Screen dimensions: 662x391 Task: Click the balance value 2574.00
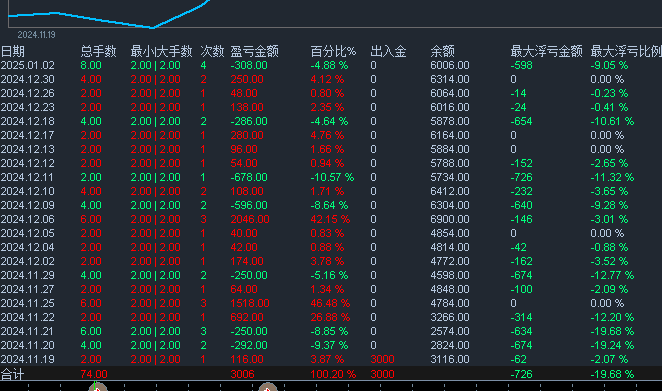click(x=450, y=331)
